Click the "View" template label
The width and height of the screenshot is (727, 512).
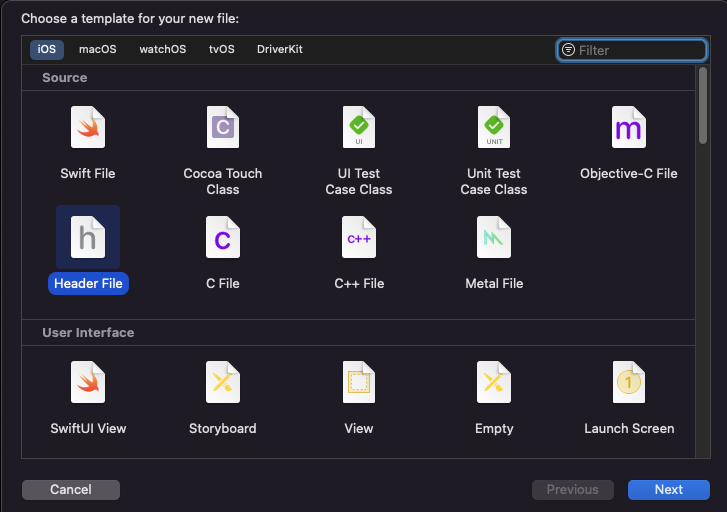(x=359, y=429)
